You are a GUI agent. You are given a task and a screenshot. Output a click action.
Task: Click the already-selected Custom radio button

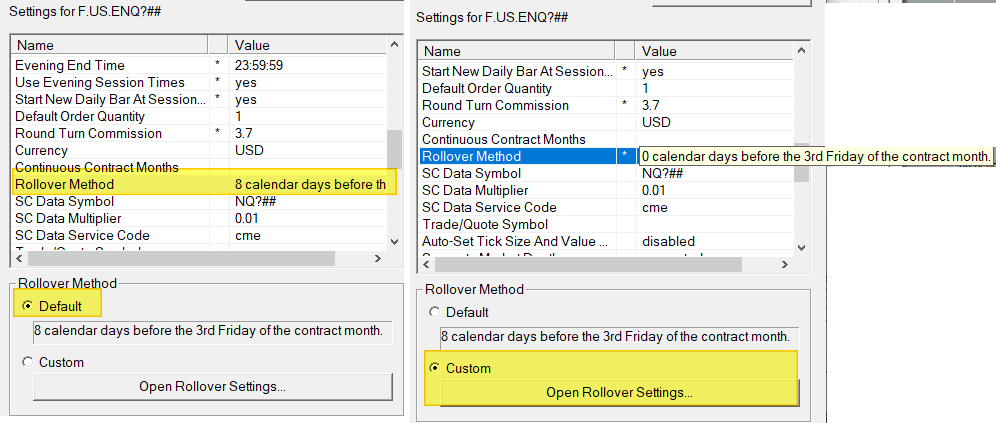point(434,368)
